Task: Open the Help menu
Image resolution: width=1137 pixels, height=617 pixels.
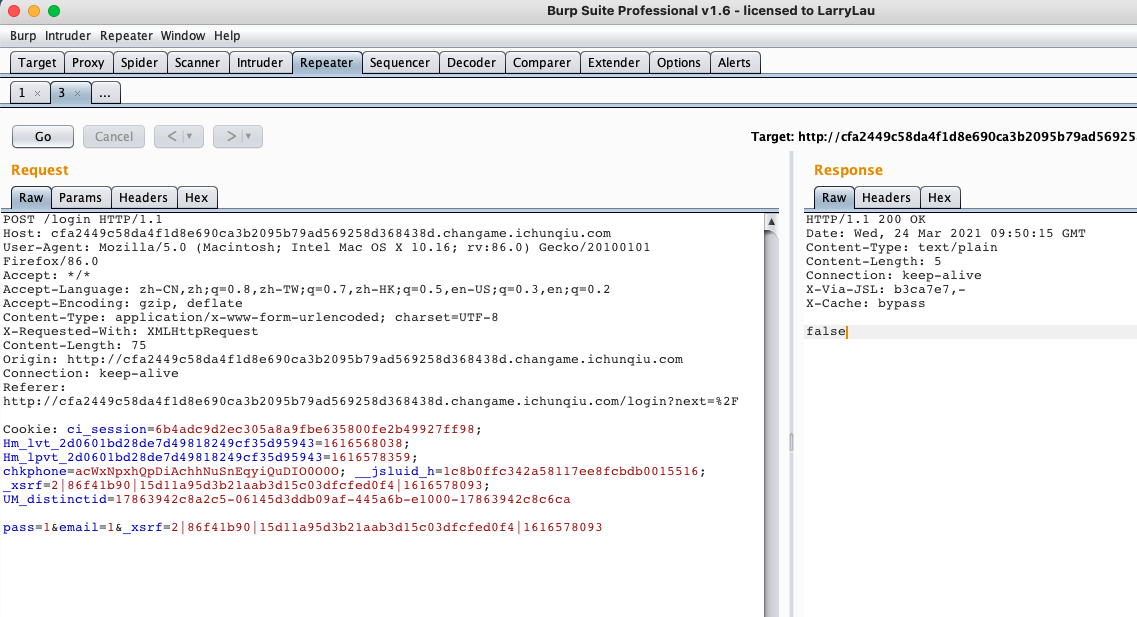Action: [227, 36]
